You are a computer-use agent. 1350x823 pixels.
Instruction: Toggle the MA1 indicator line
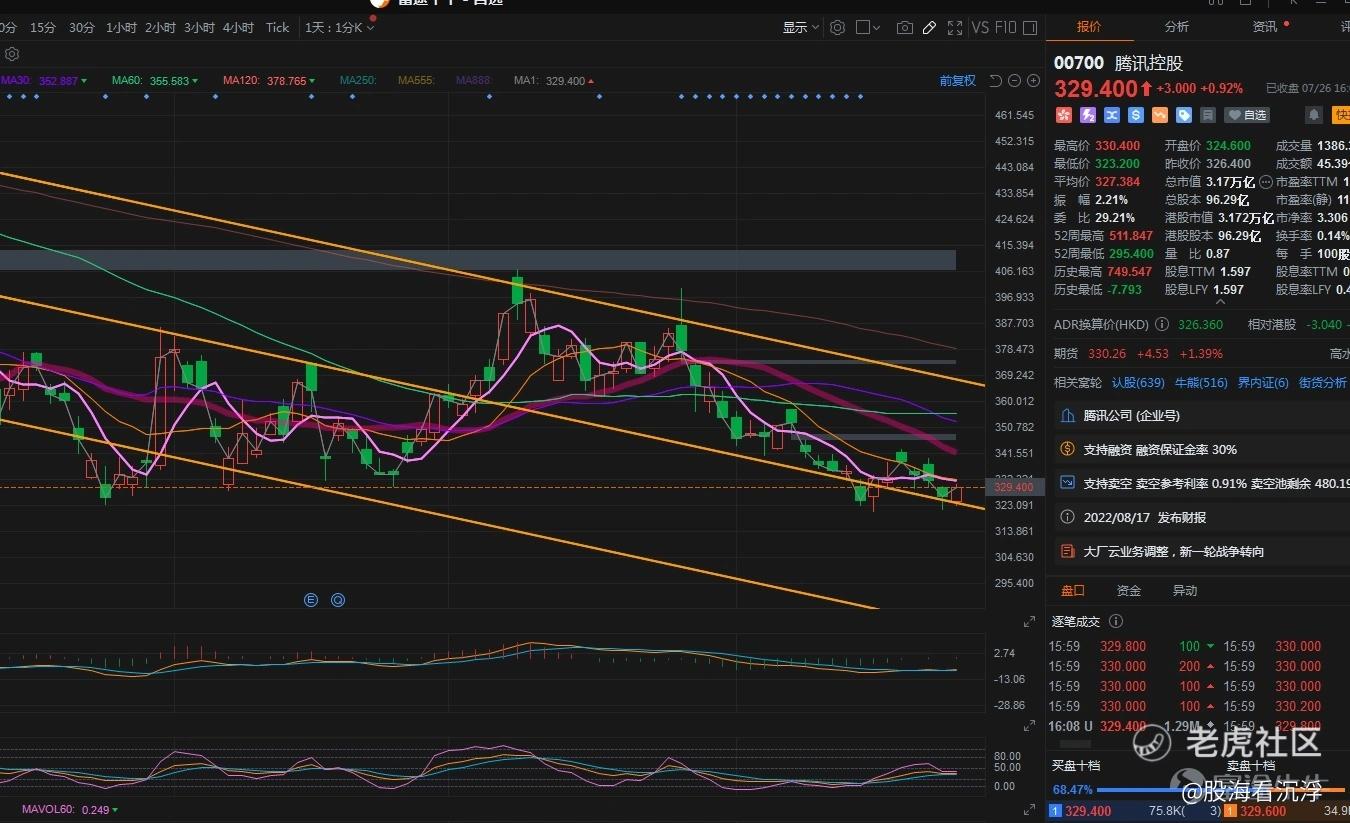pyautogui.click(x=554, y=81)
